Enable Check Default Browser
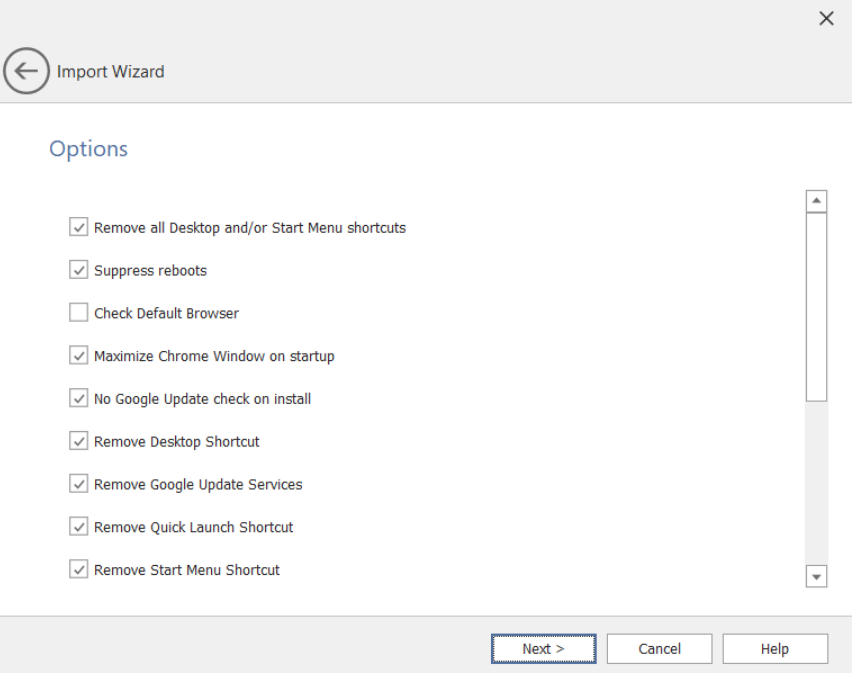852x673 pixels. tap(78, 313)
